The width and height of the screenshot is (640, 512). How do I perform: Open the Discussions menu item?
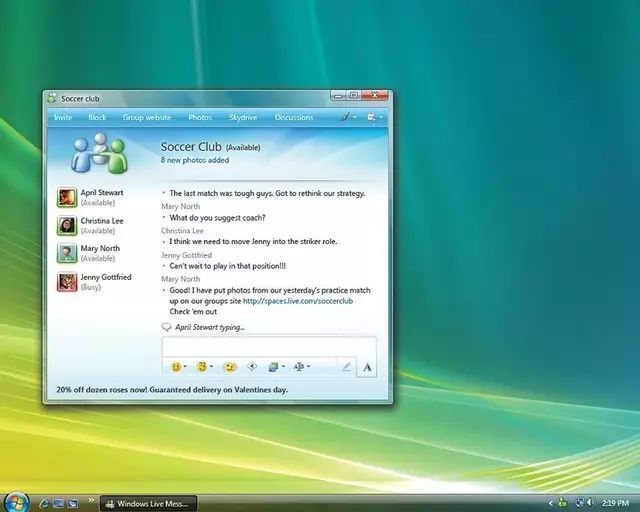[x=294, y=118]
